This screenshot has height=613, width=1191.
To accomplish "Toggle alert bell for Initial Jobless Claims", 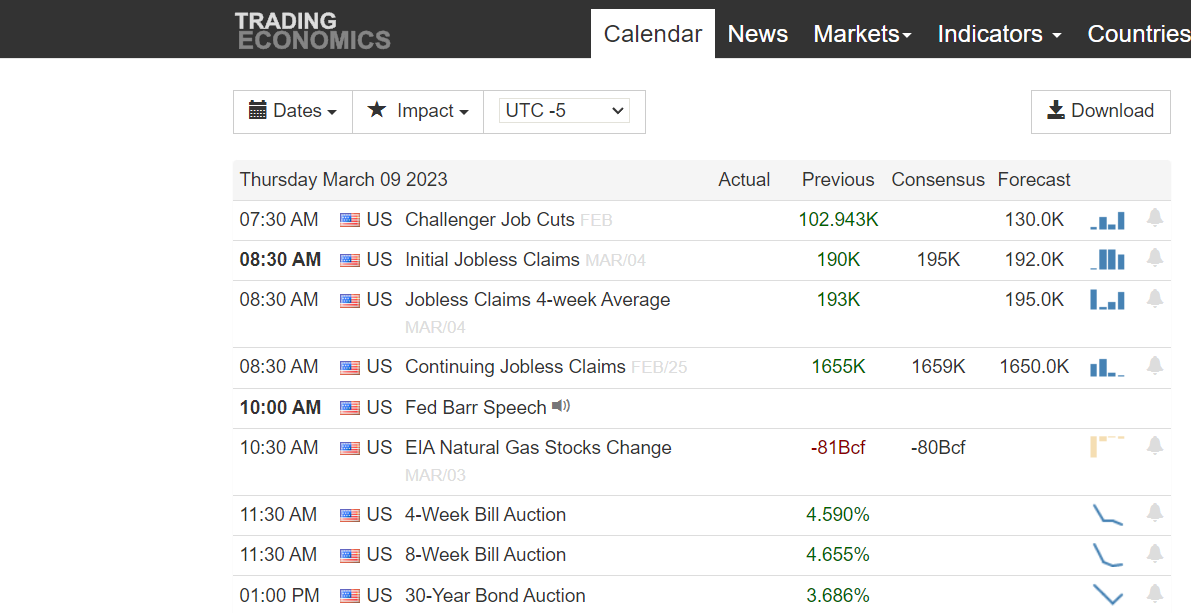I will click(1155, 258).
